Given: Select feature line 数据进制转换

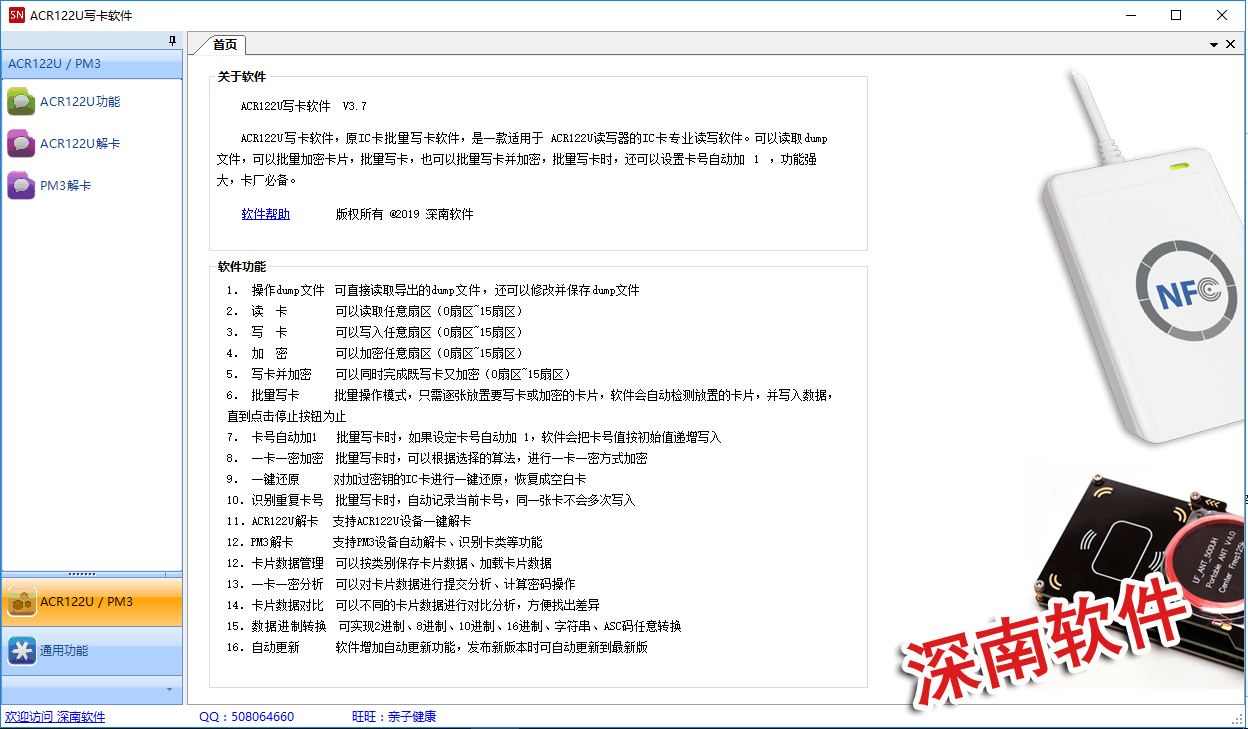Looking at the screenshot, I should click(453, 626).
